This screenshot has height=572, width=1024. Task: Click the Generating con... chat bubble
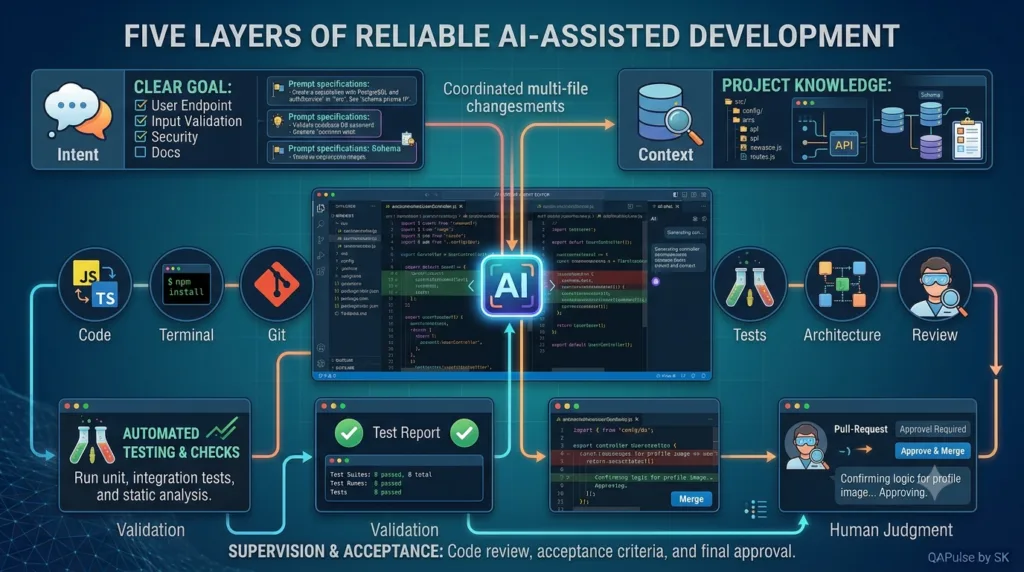[x=685, y=232]
